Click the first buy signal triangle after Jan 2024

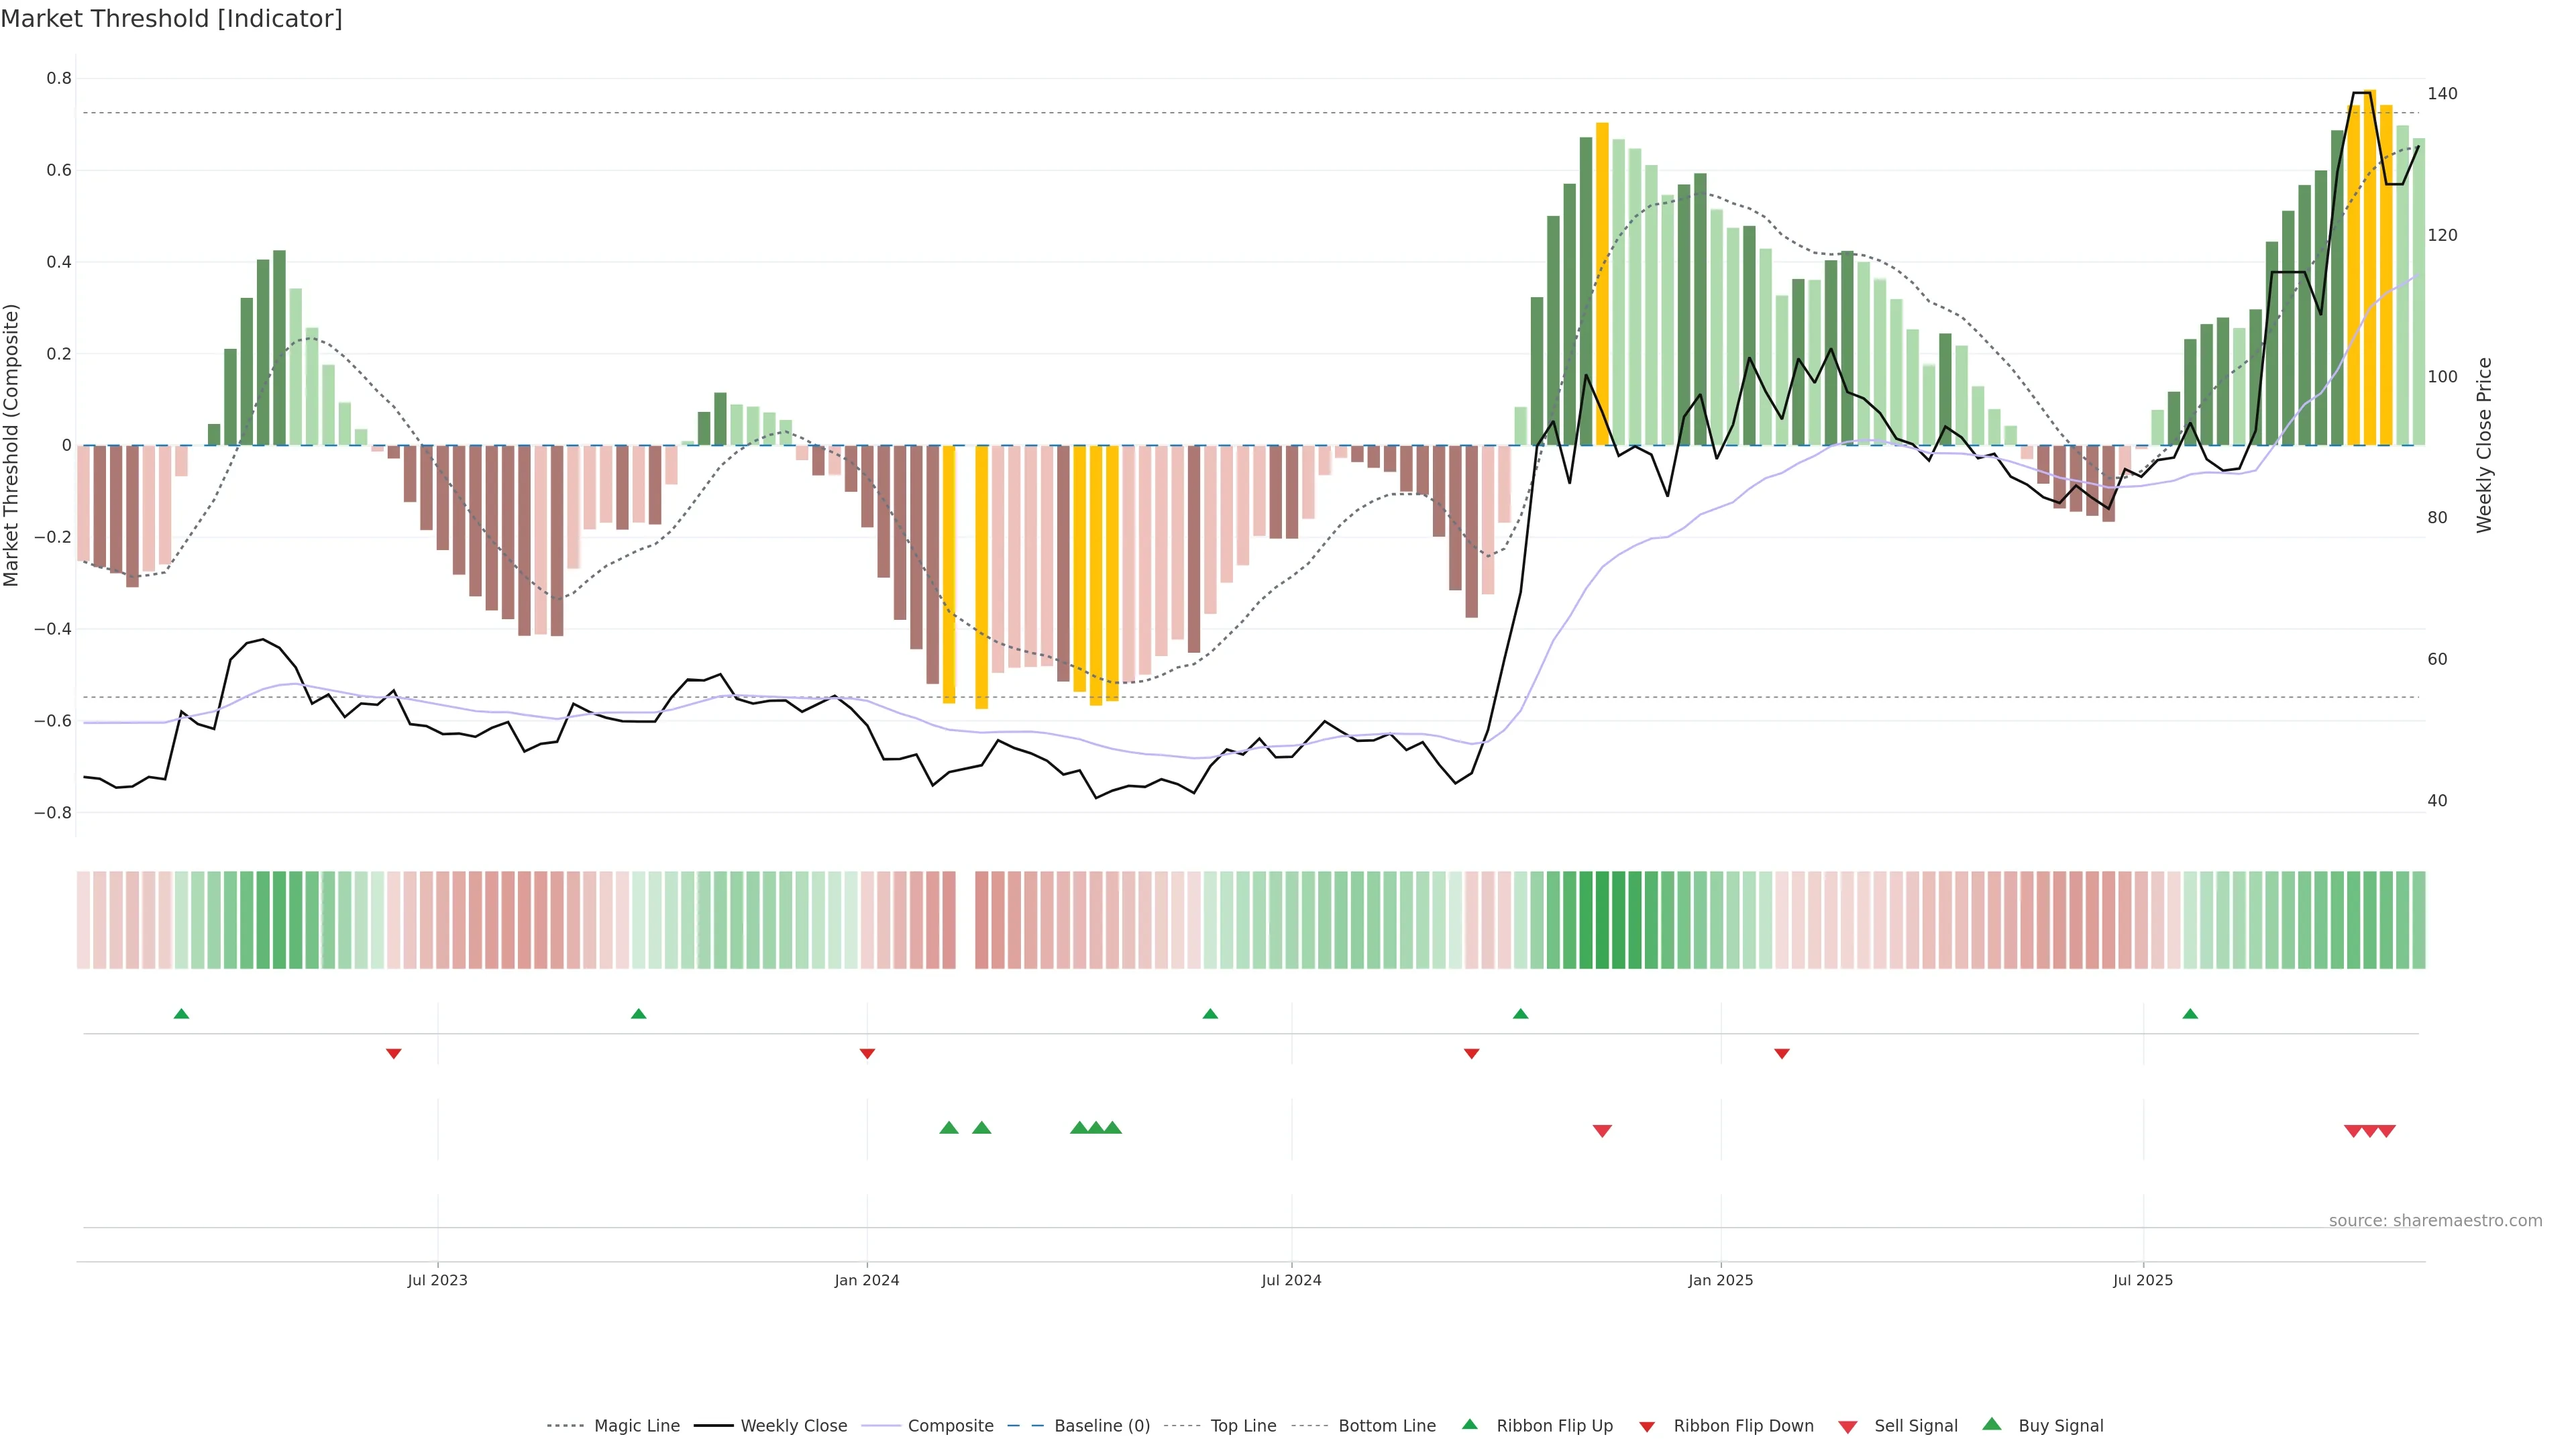[949, 1128]
